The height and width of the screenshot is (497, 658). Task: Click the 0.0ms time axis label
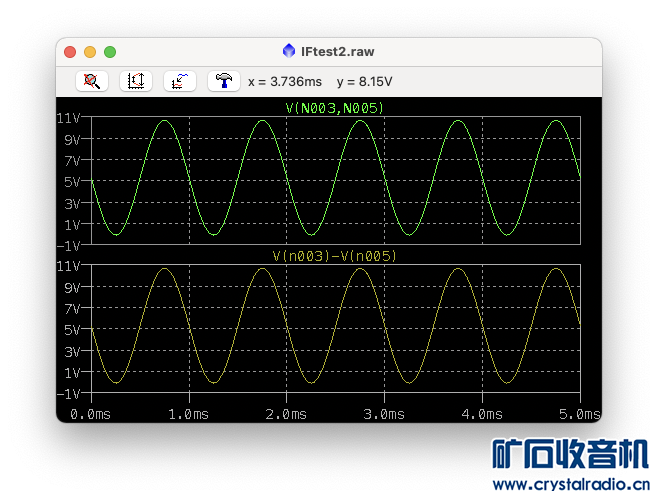tap(90, 415)
